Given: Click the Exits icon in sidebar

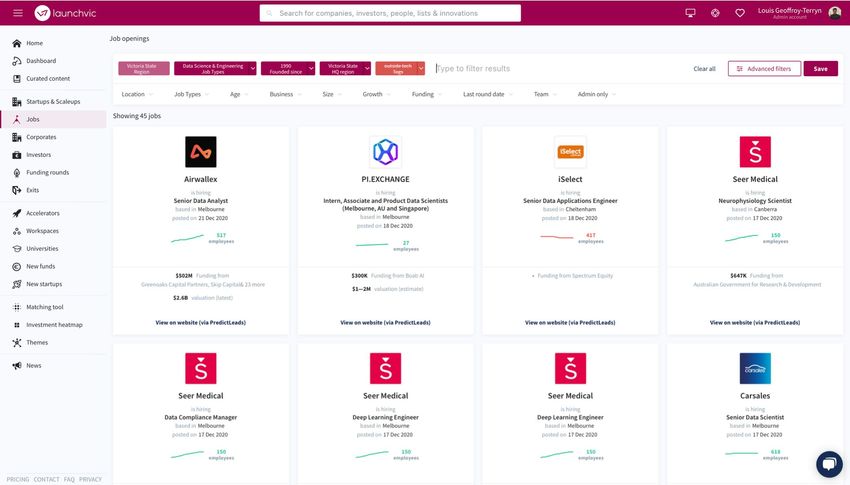Looking at the screenshot, I should (17, 190).
